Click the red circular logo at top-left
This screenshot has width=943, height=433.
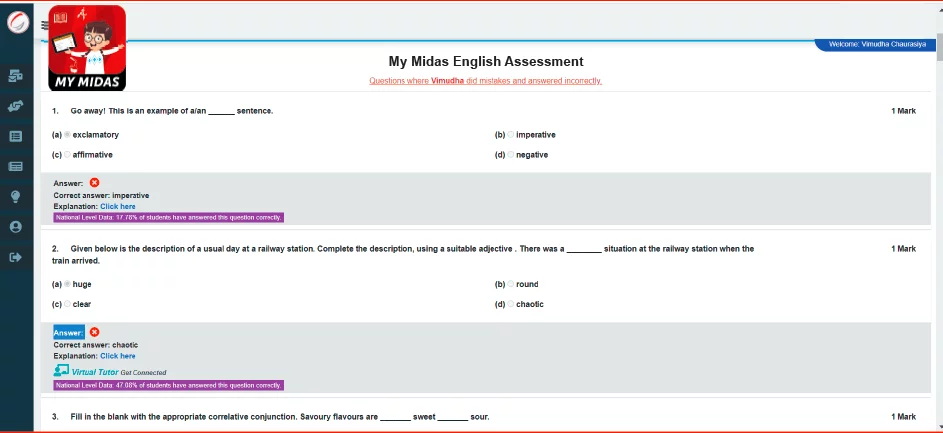tap(18, 21)
